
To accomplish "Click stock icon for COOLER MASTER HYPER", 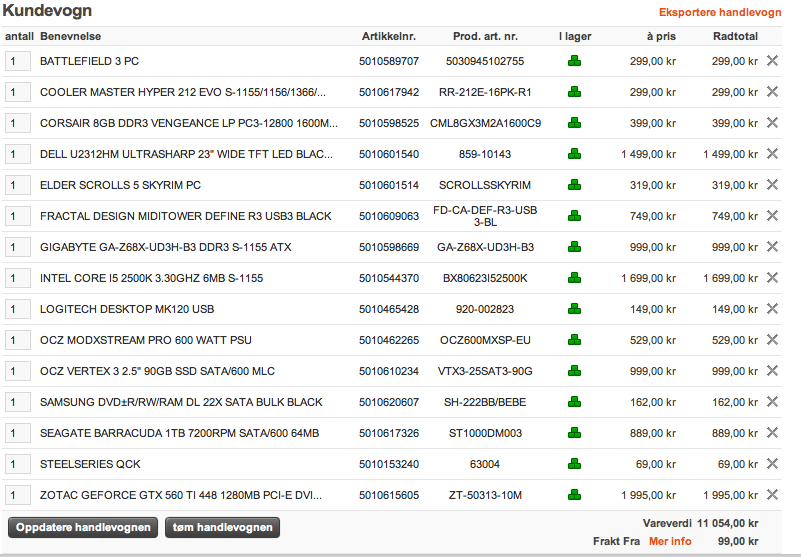I will click(575, 92).
